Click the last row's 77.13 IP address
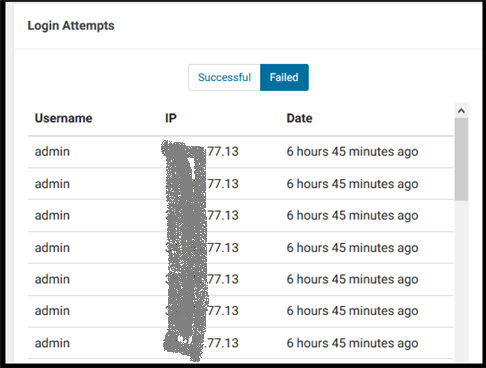 tap(221, 343)
